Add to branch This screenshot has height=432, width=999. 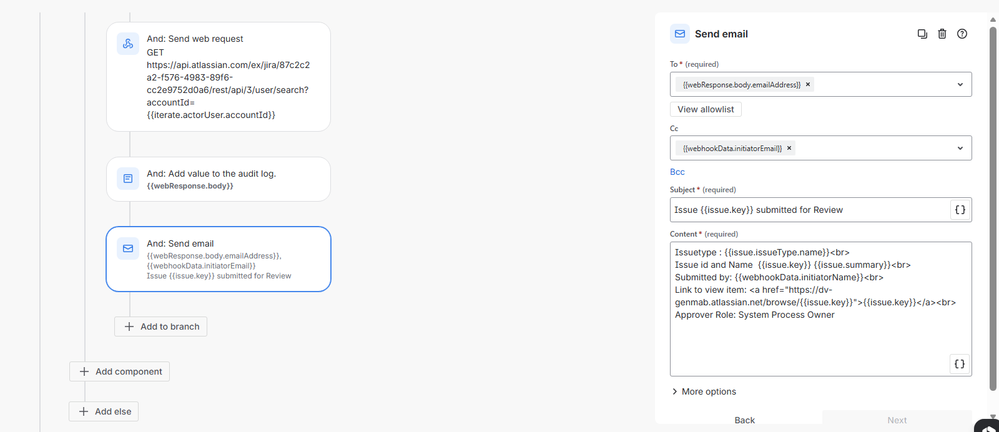(161, 326)
